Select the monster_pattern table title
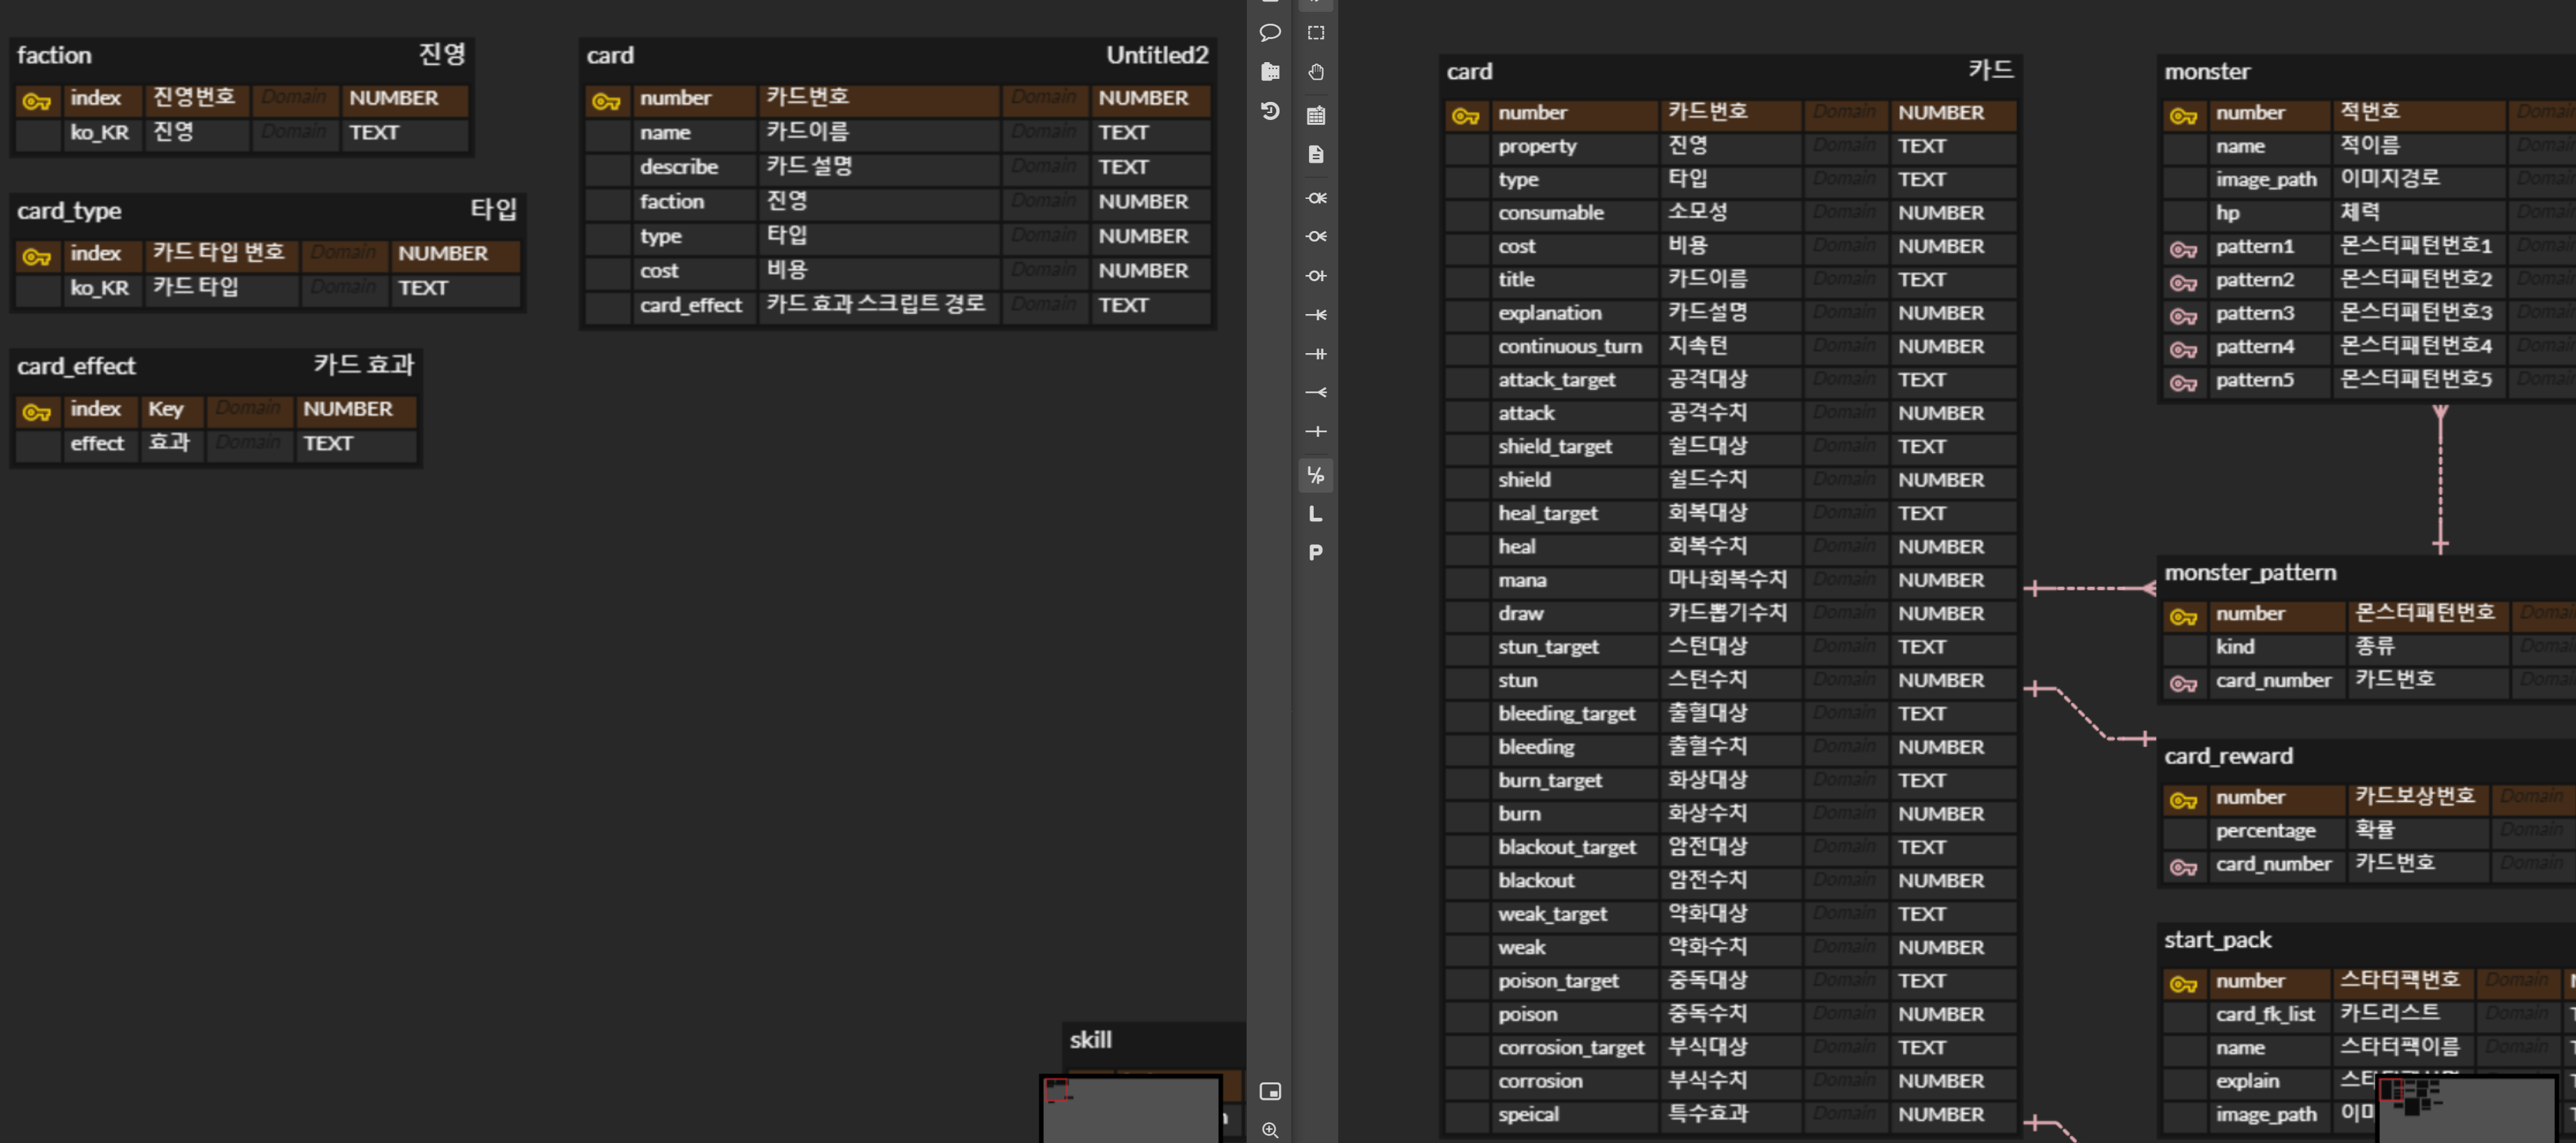2576x1143 pixels. click(2250, 573)
